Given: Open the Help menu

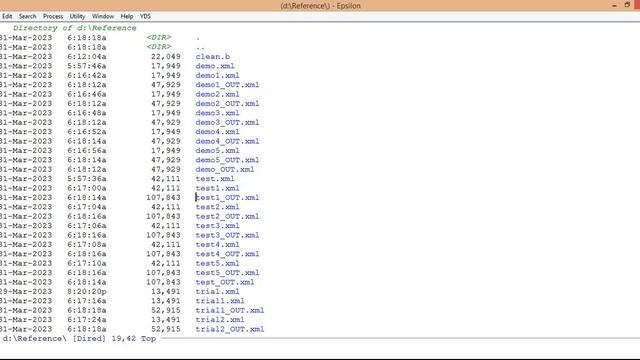Looking at the screenshot, I should (x=127, y=16).
